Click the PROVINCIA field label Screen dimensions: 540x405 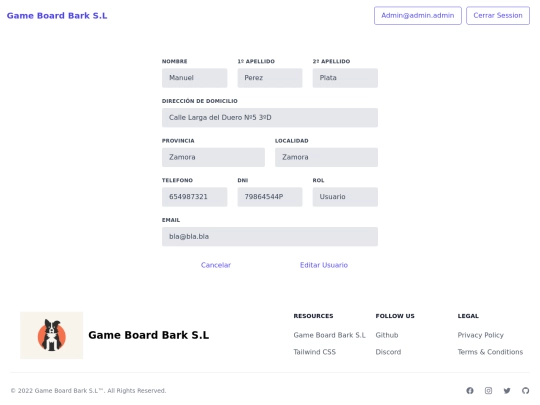pyautogui.click(x=178, y=141)
